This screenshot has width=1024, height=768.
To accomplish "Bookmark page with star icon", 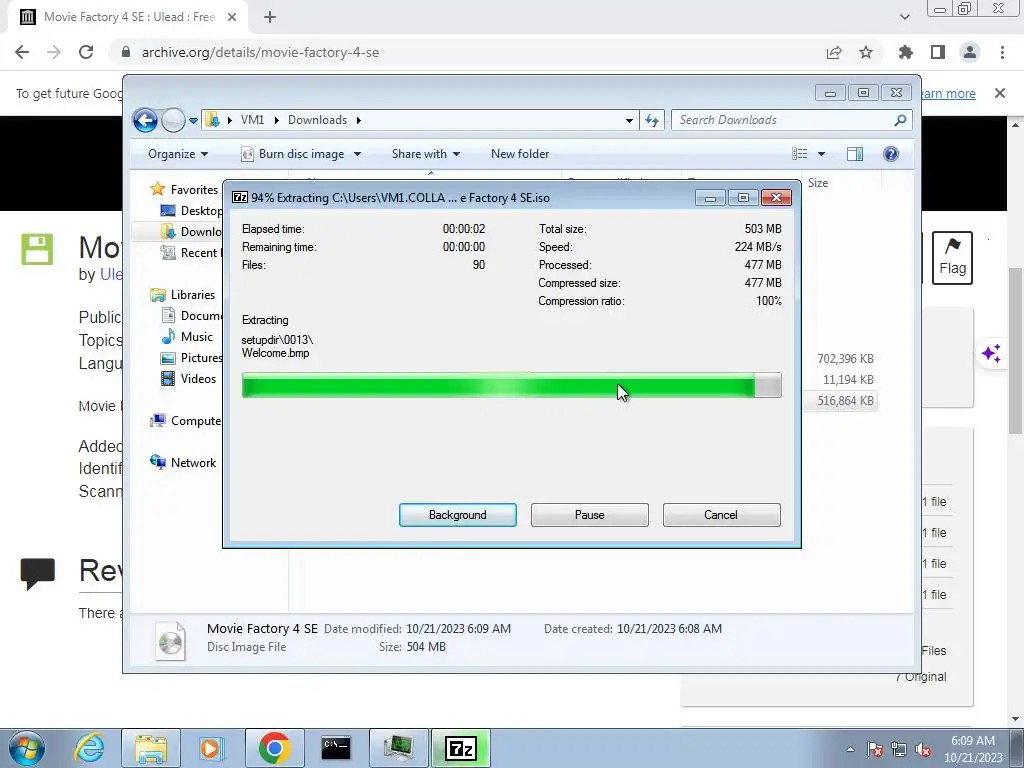I will (866, 52).
